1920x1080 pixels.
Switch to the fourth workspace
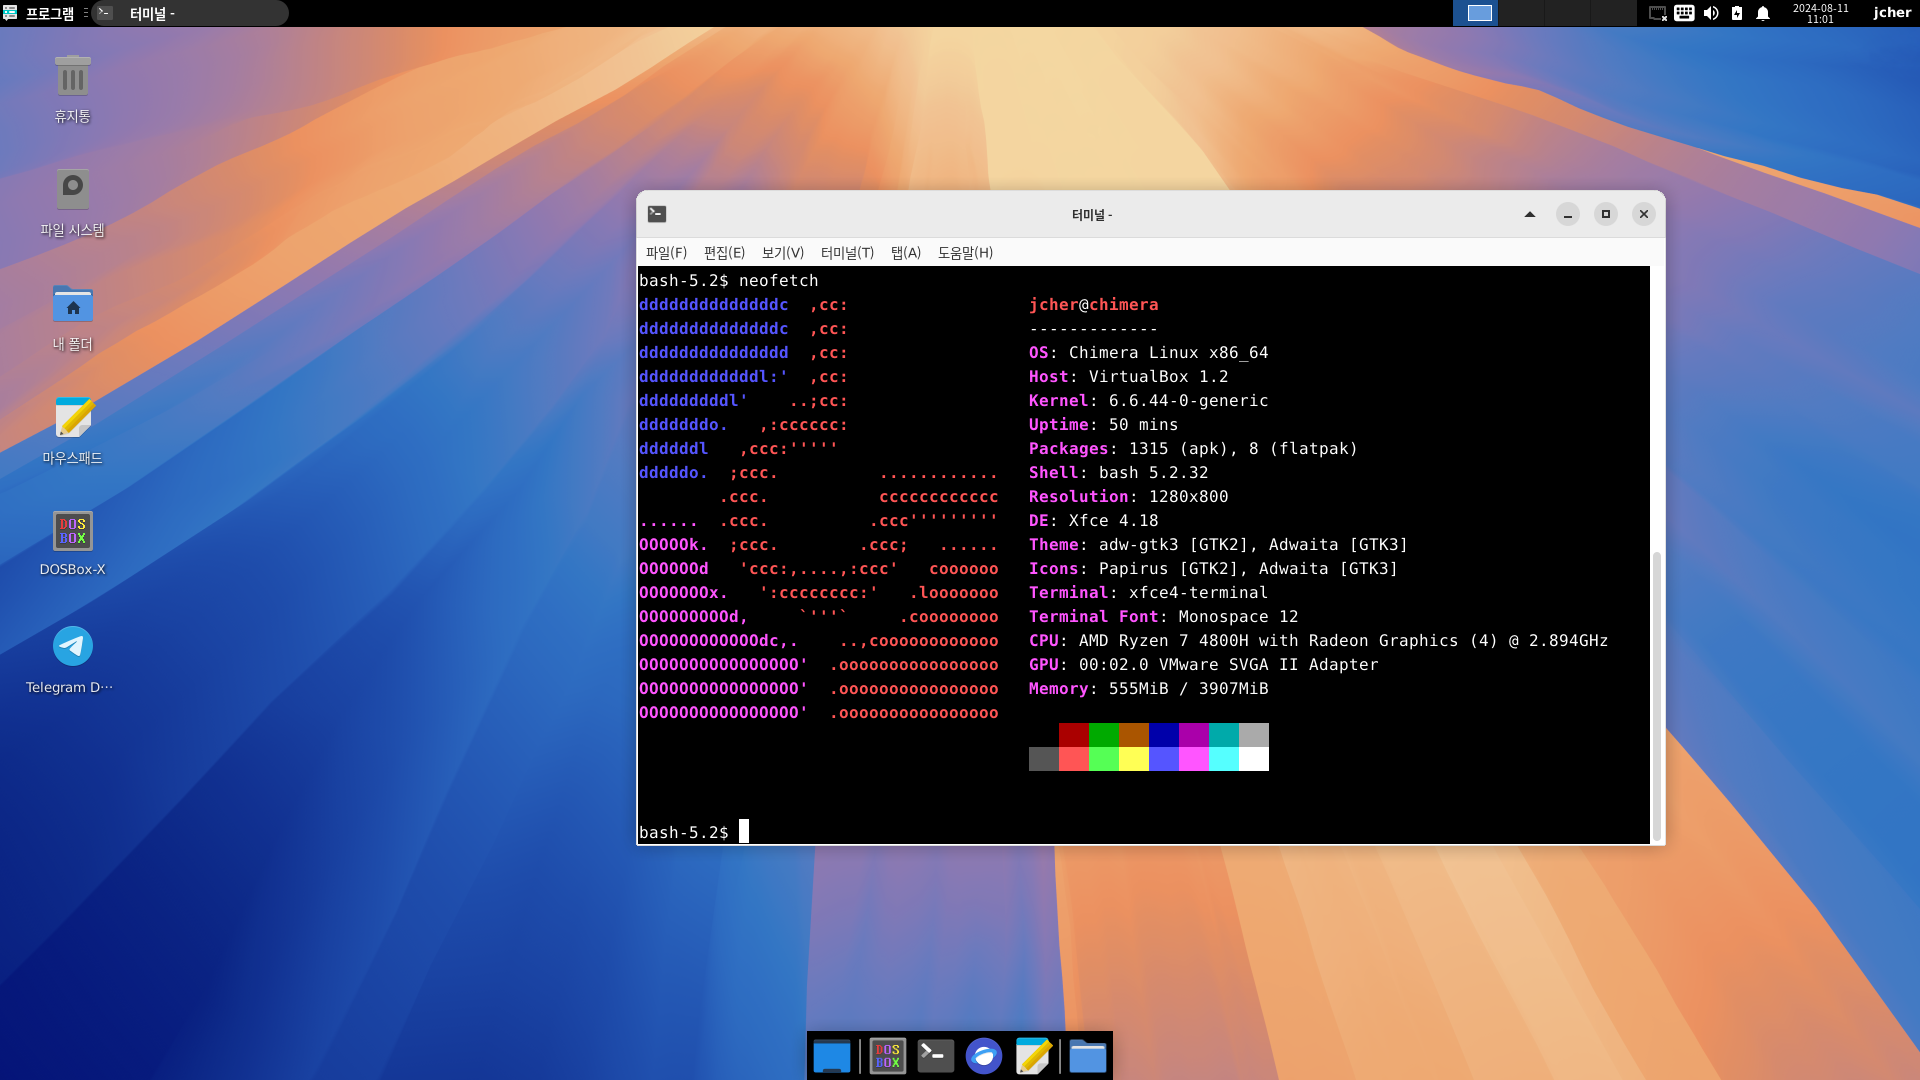click(x=1613, y=13)
